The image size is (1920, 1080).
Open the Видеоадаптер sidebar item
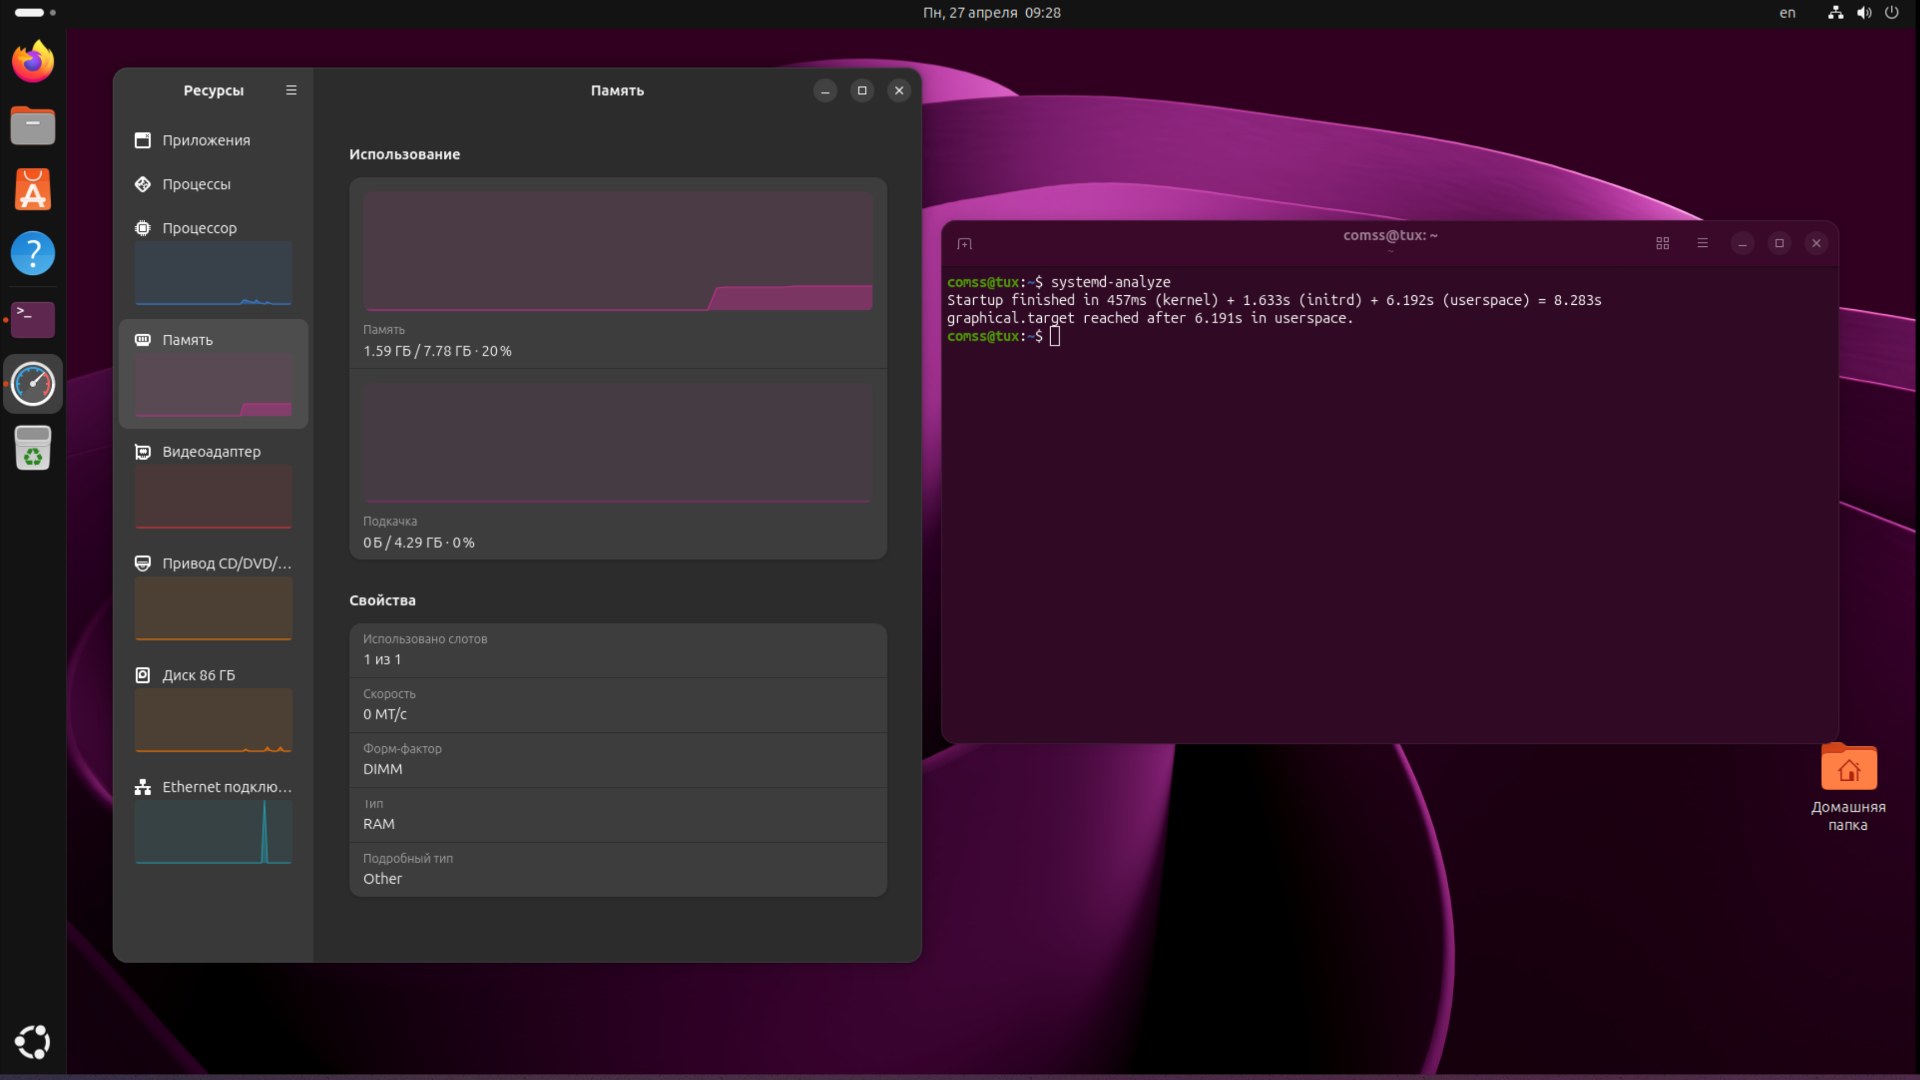click(211, 452)
